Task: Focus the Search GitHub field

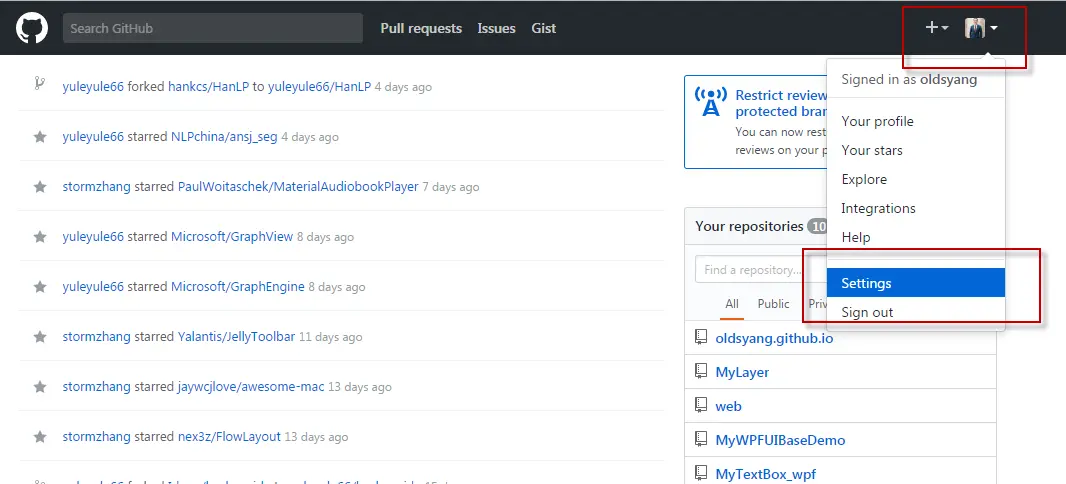Action: pos(213,28)
